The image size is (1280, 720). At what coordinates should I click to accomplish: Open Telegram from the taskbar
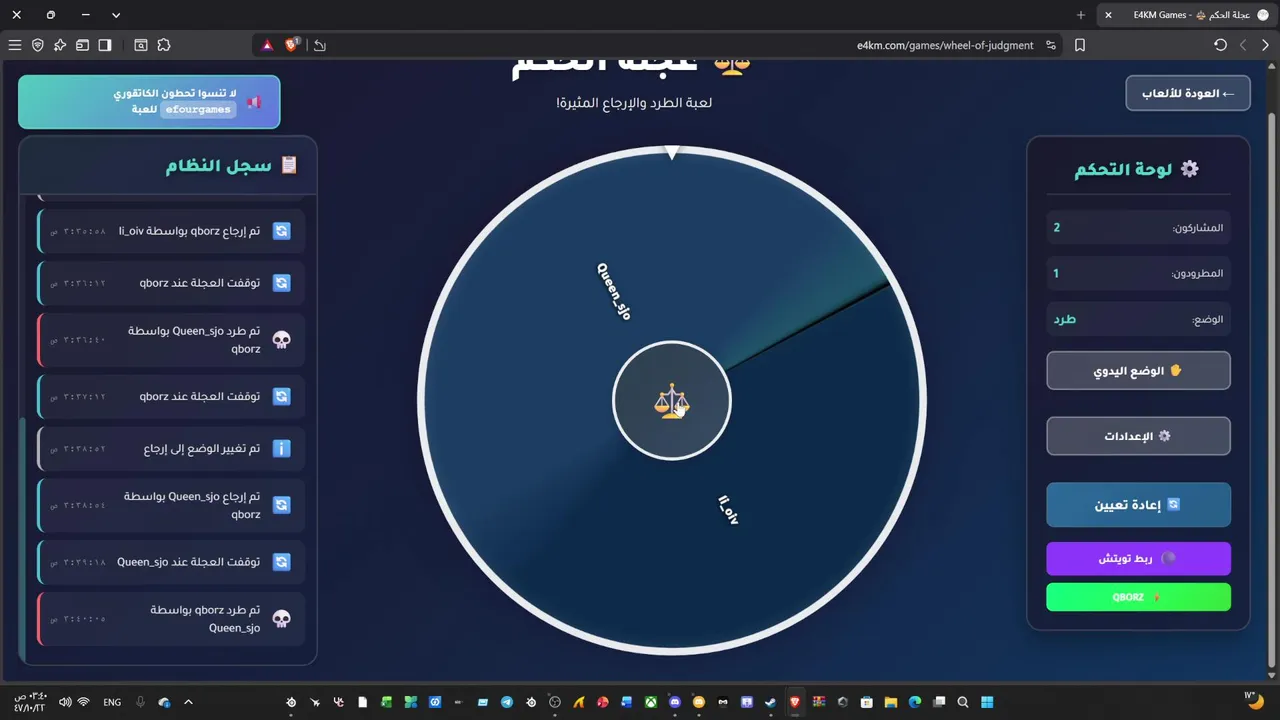(x=507, y=702)
